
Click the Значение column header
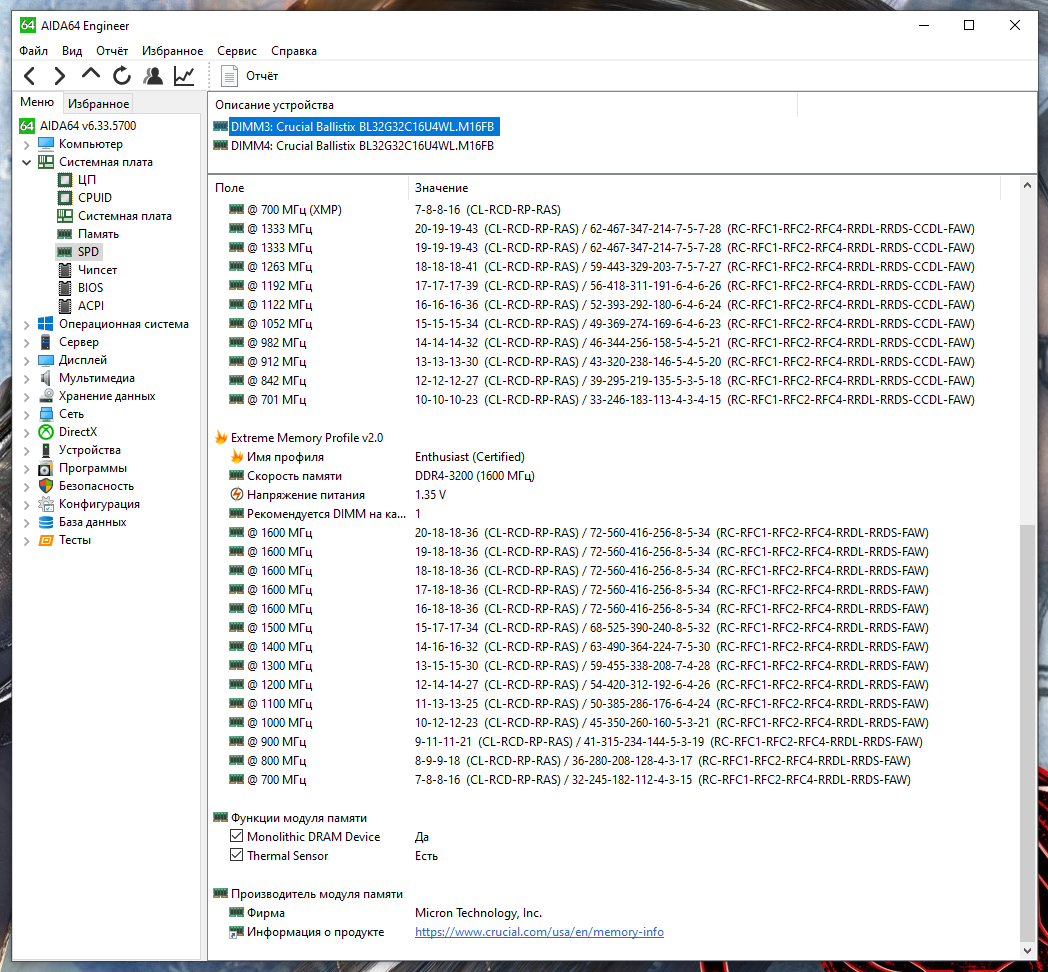pos(704,188)
